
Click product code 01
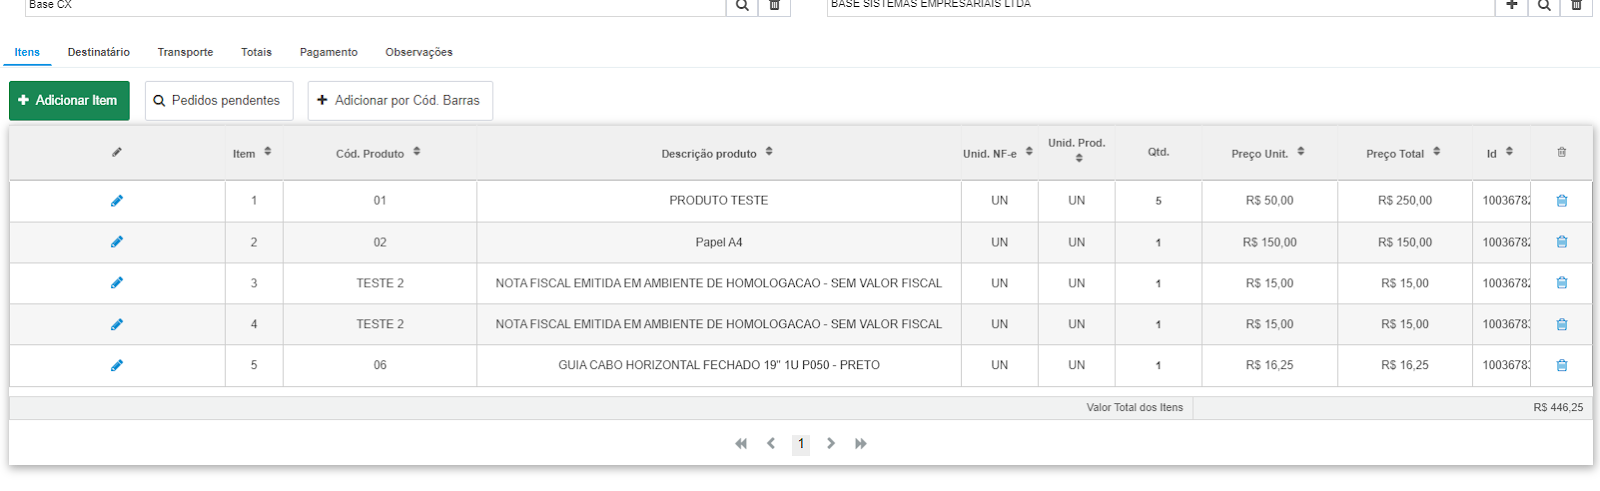(x=380, y=201)
